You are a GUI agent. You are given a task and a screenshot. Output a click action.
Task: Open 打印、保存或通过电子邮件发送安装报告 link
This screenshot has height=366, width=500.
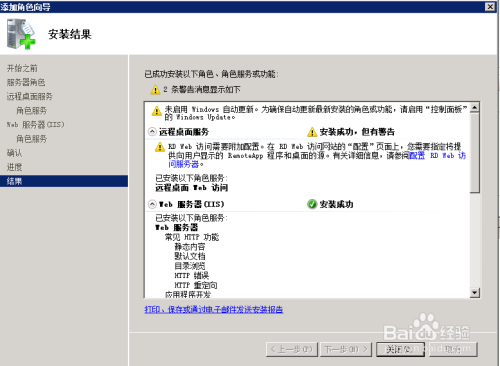coord(214,309)
